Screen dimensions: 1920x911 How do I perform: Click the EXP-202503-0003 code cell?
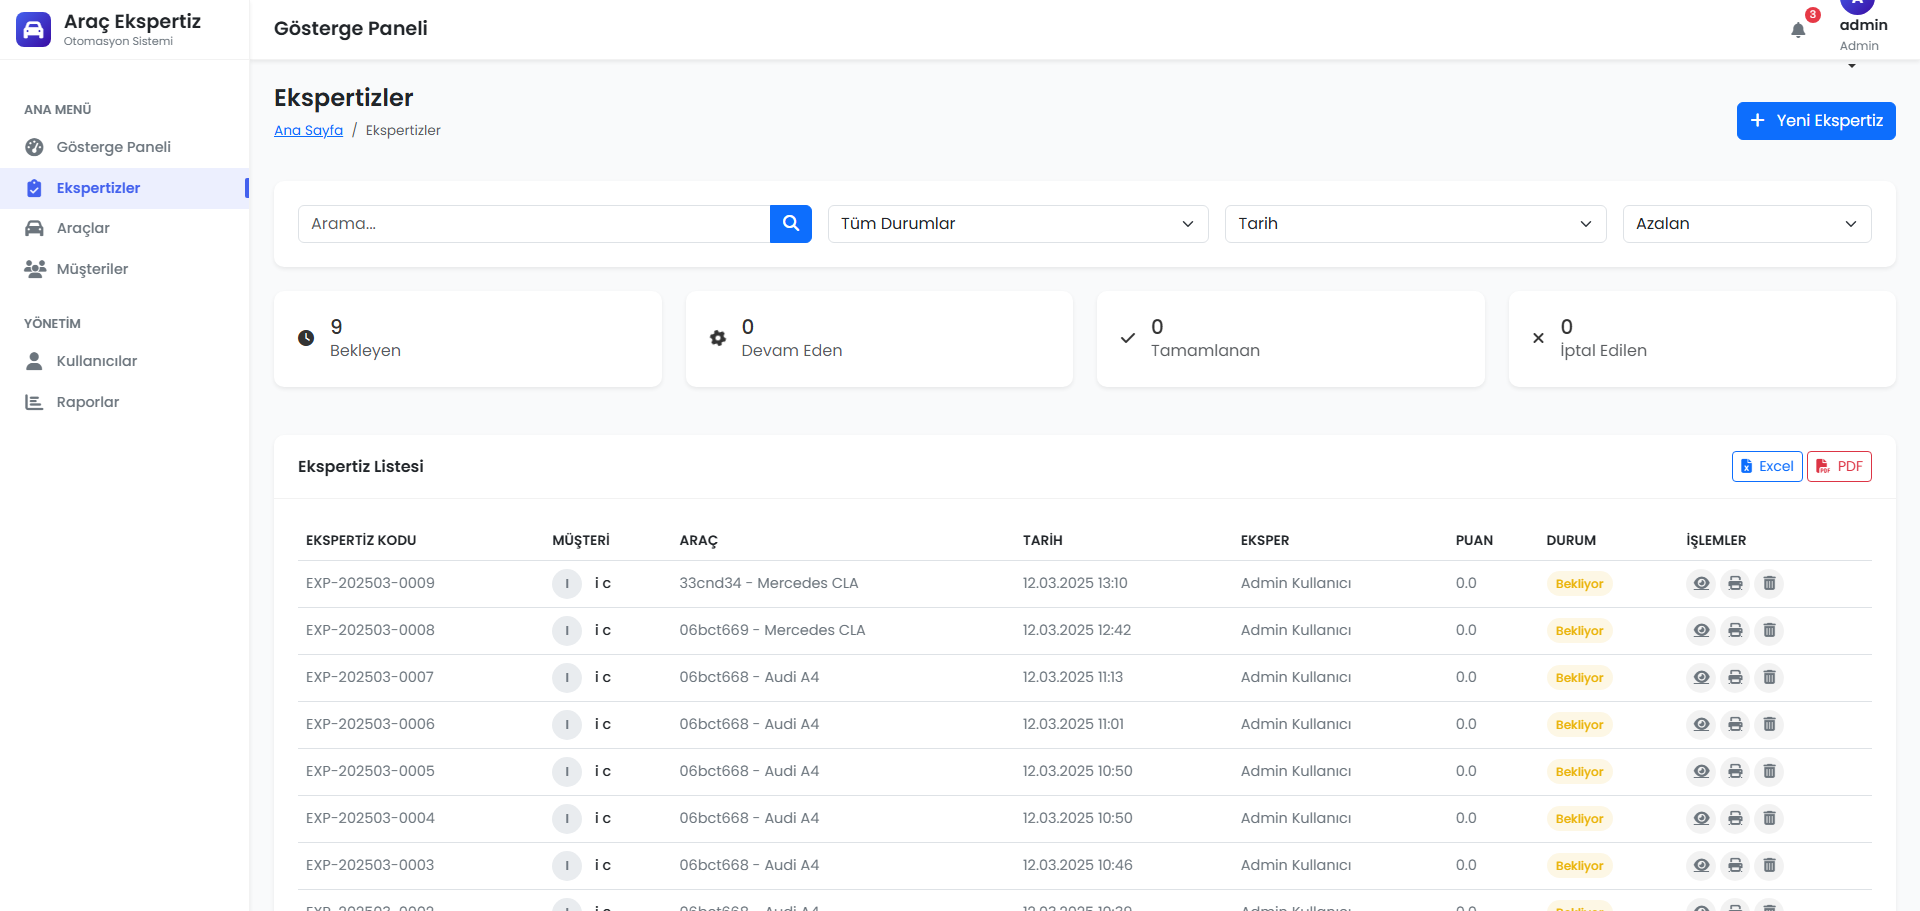(370, 866)
